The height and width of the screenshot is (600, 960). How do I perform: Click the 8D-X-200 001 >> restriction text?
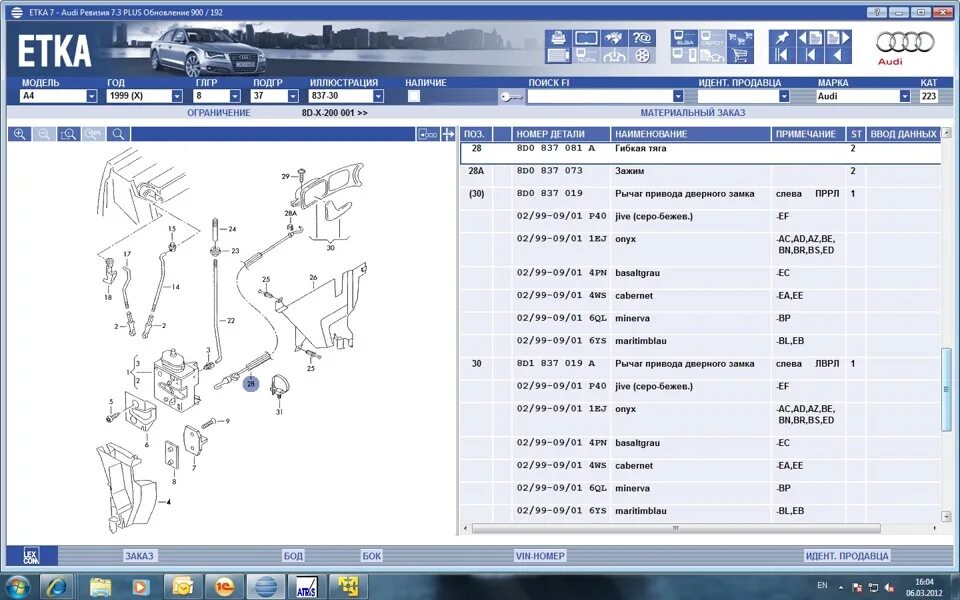(334, 113)
